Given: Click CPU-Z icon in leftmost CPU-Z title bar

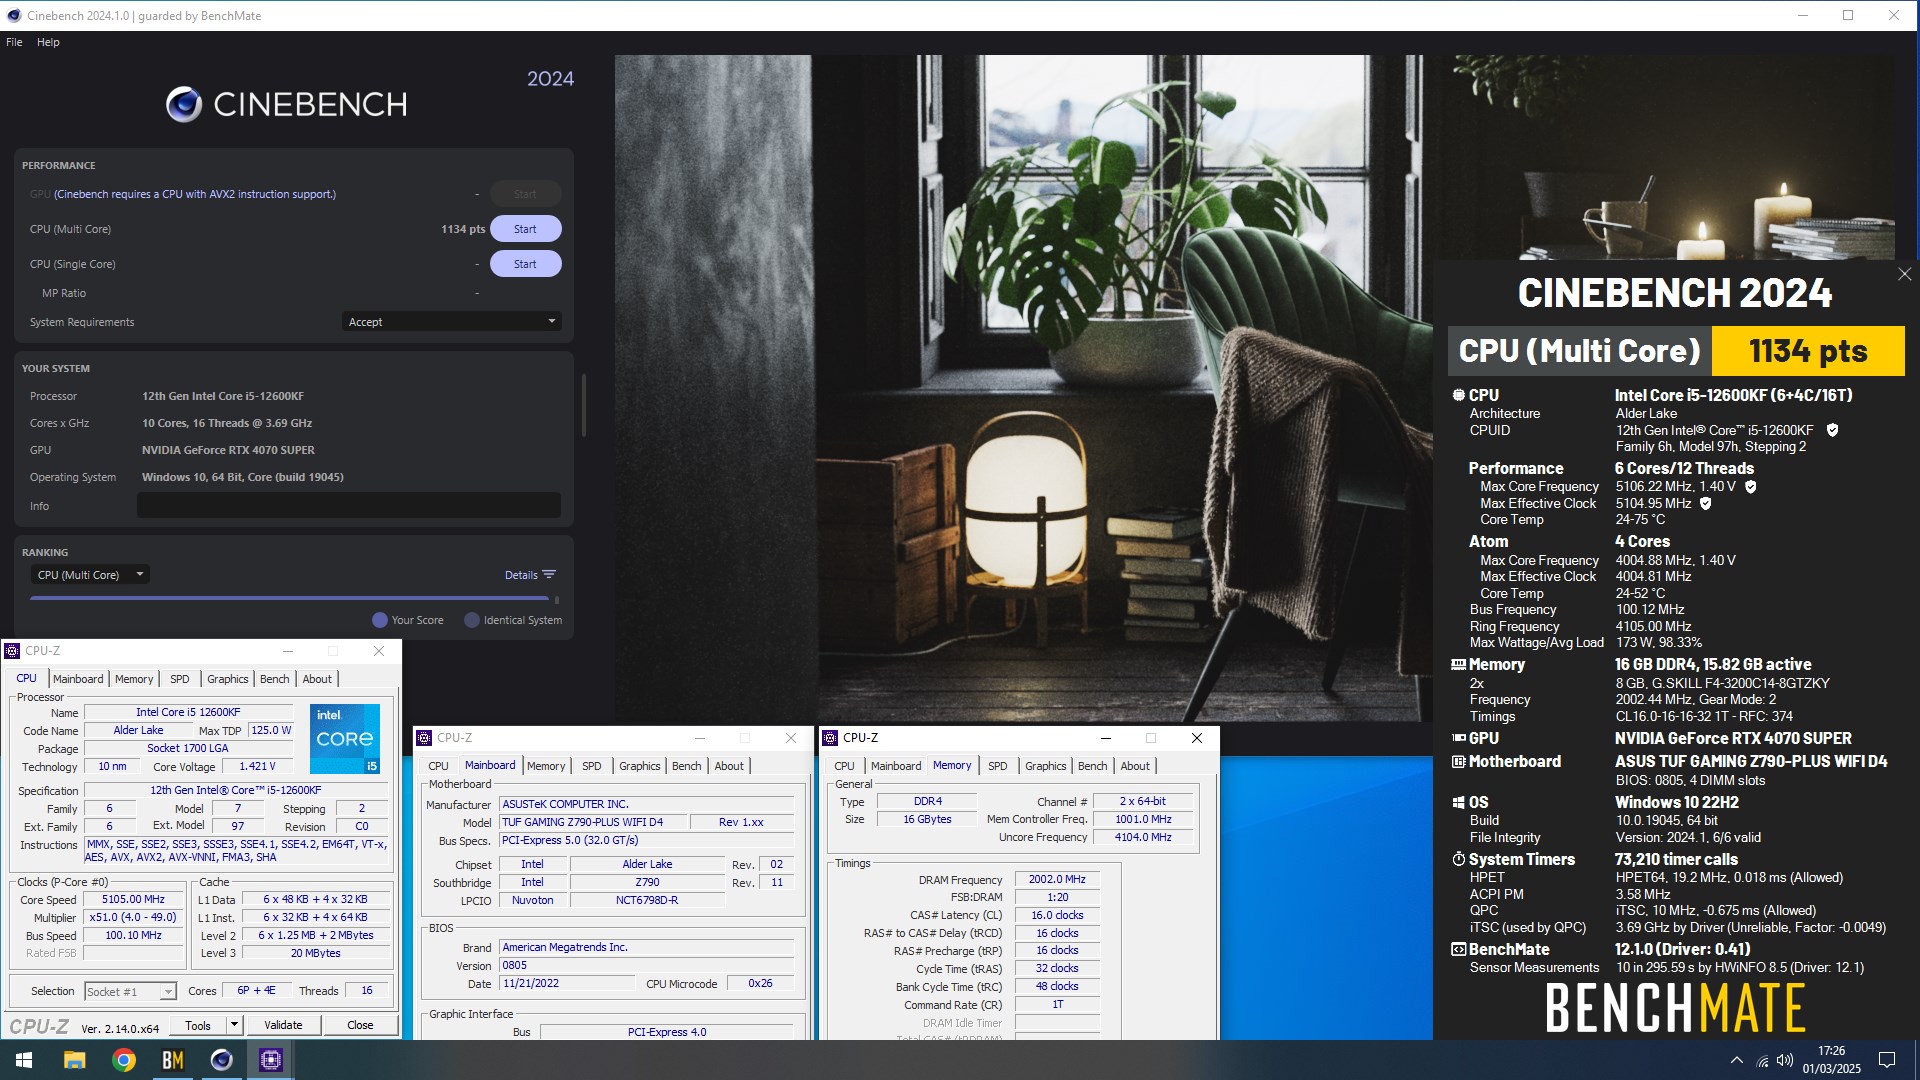Looking at the screenshot, I should (13, 651).
